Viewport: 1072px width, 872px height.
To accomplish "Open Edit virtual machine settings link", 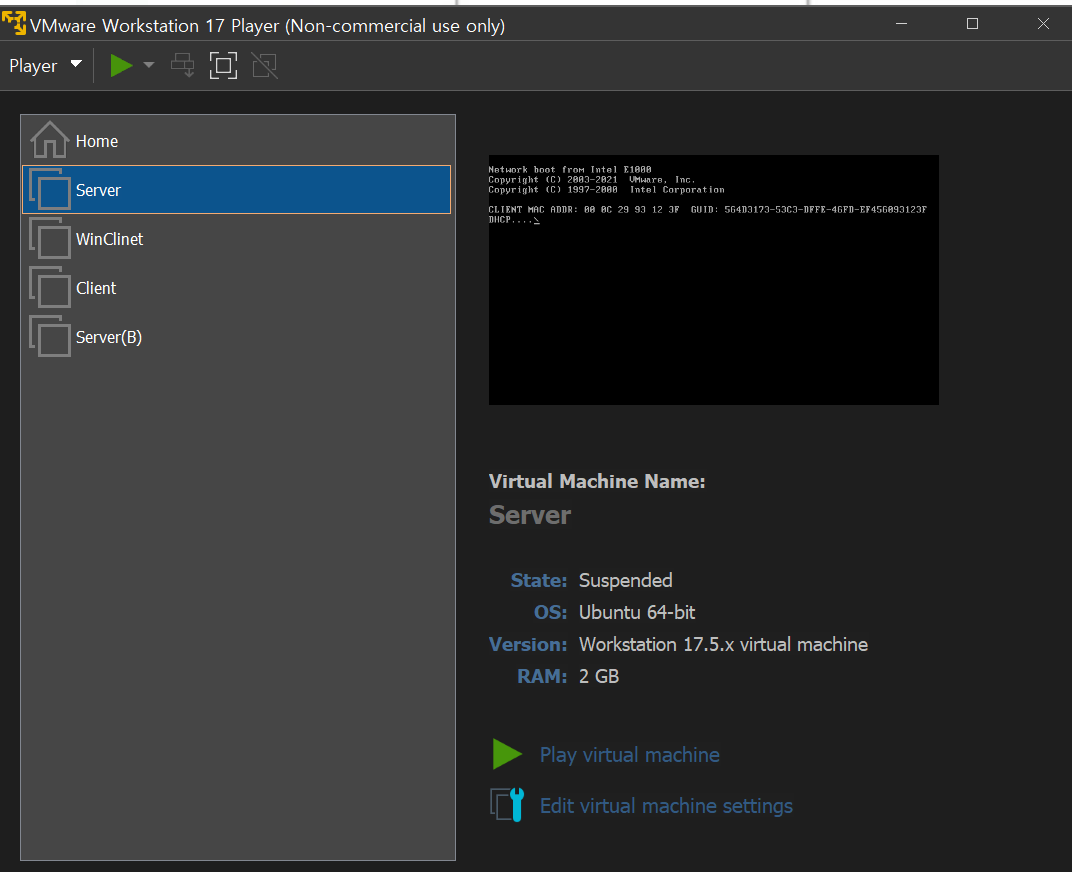I will [x=667, y=806].
